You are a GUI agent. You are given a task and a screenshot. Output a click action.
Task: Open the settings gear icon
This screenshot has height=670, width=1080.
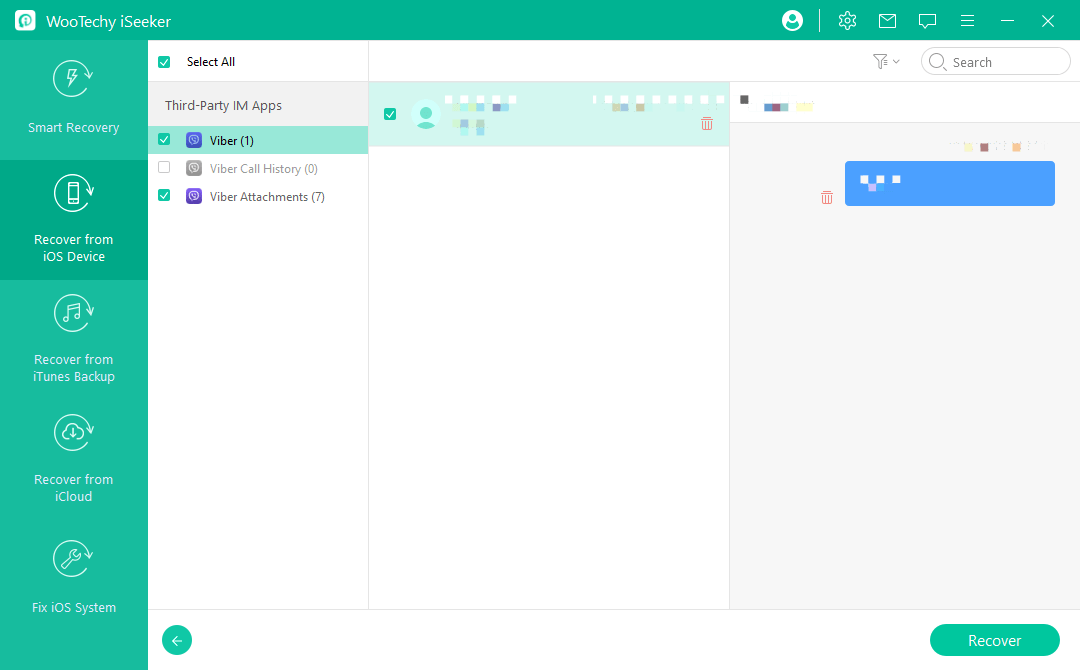click(847, 20)
